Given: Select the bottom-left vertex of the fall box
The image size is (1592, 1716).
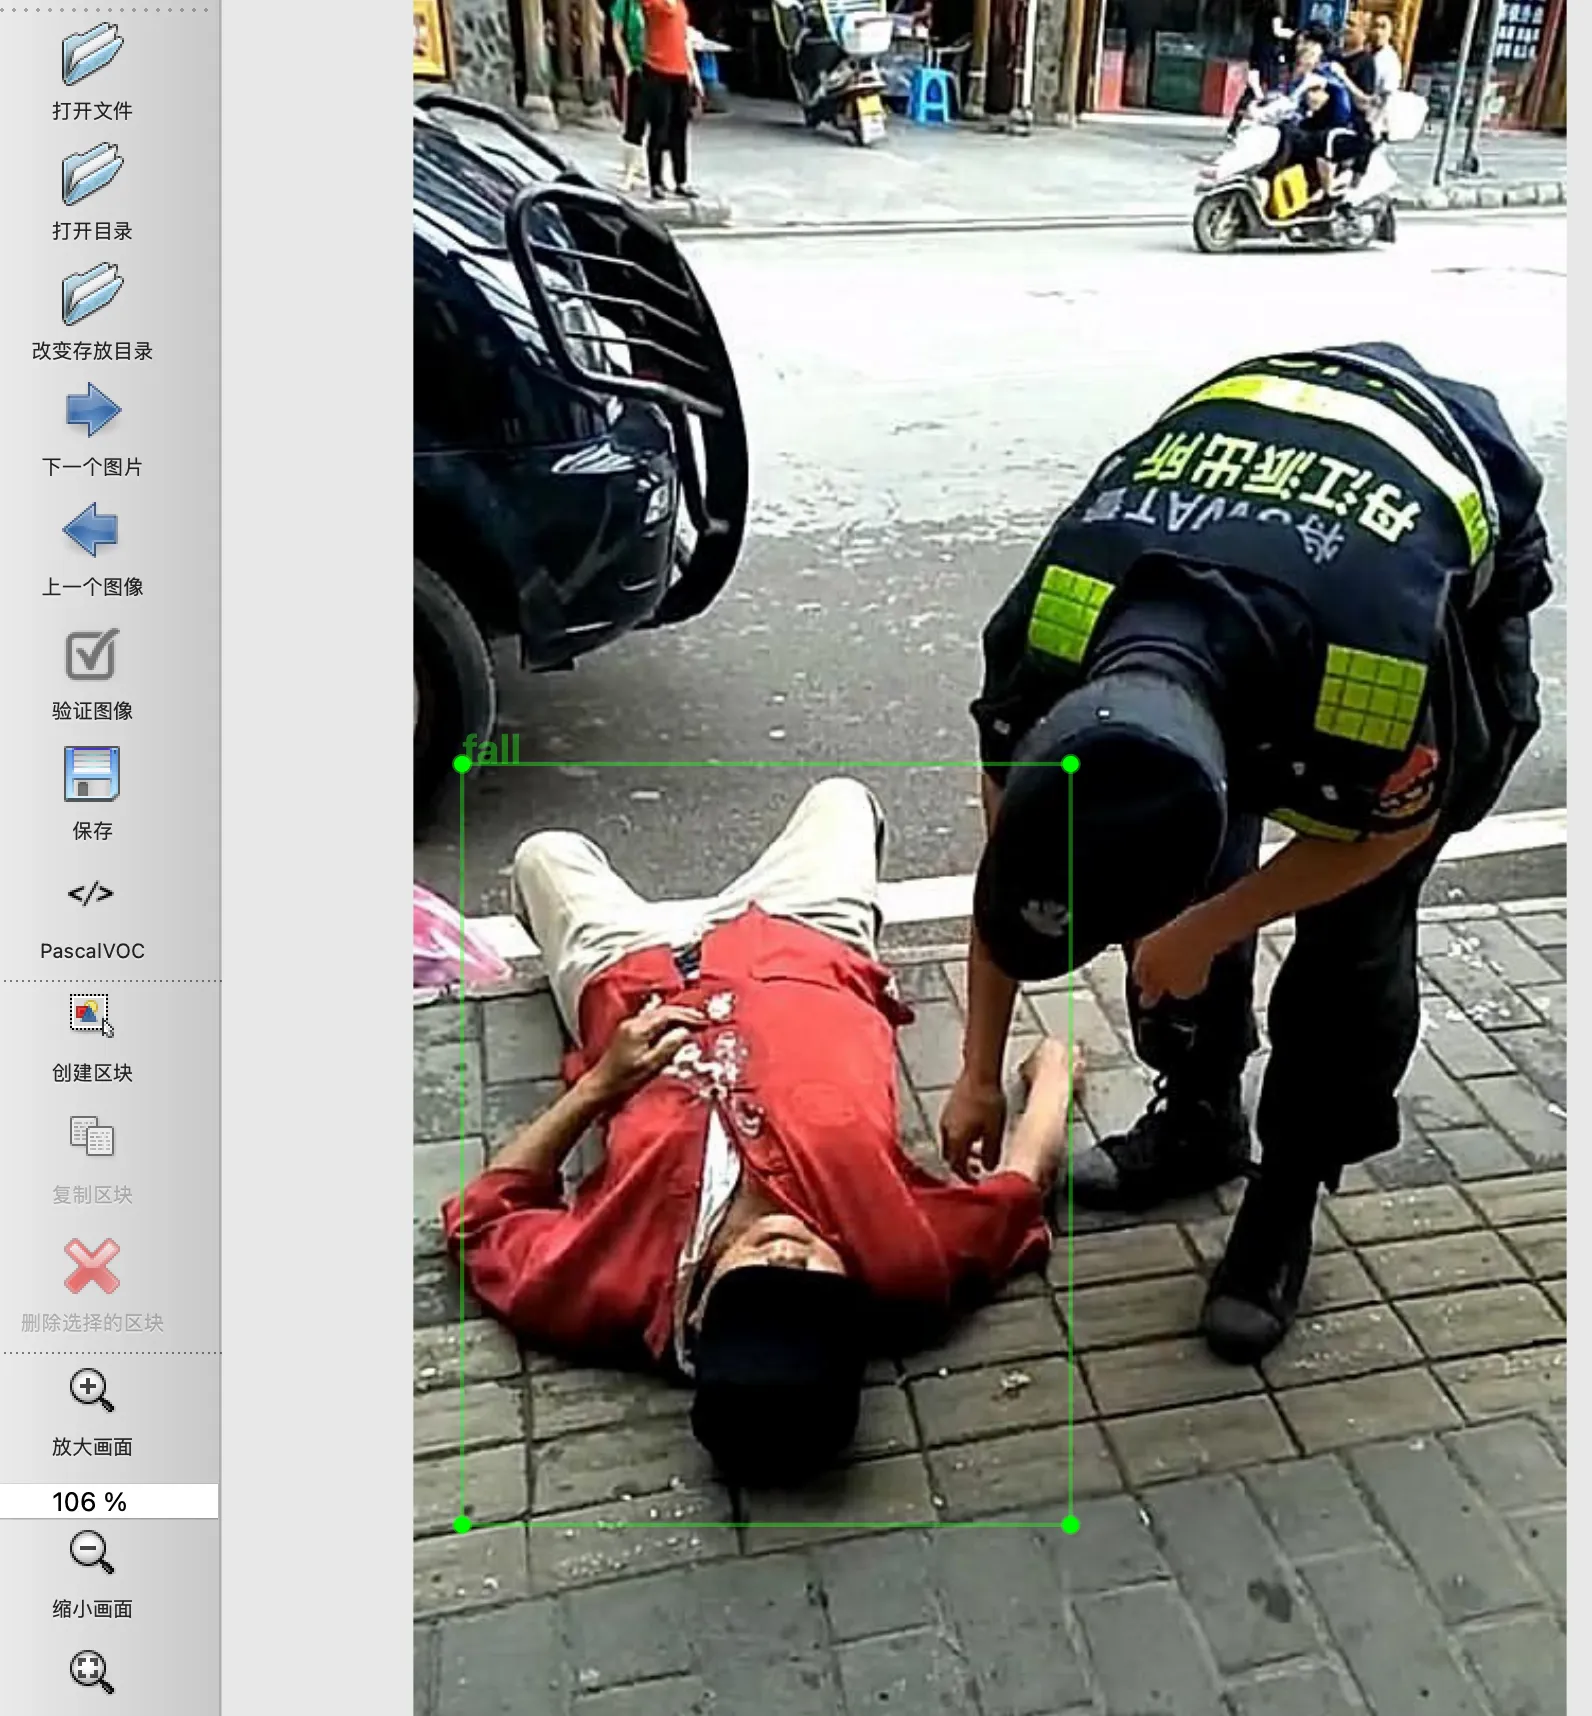Looking at the screenshot, I should coord(462,1525).
